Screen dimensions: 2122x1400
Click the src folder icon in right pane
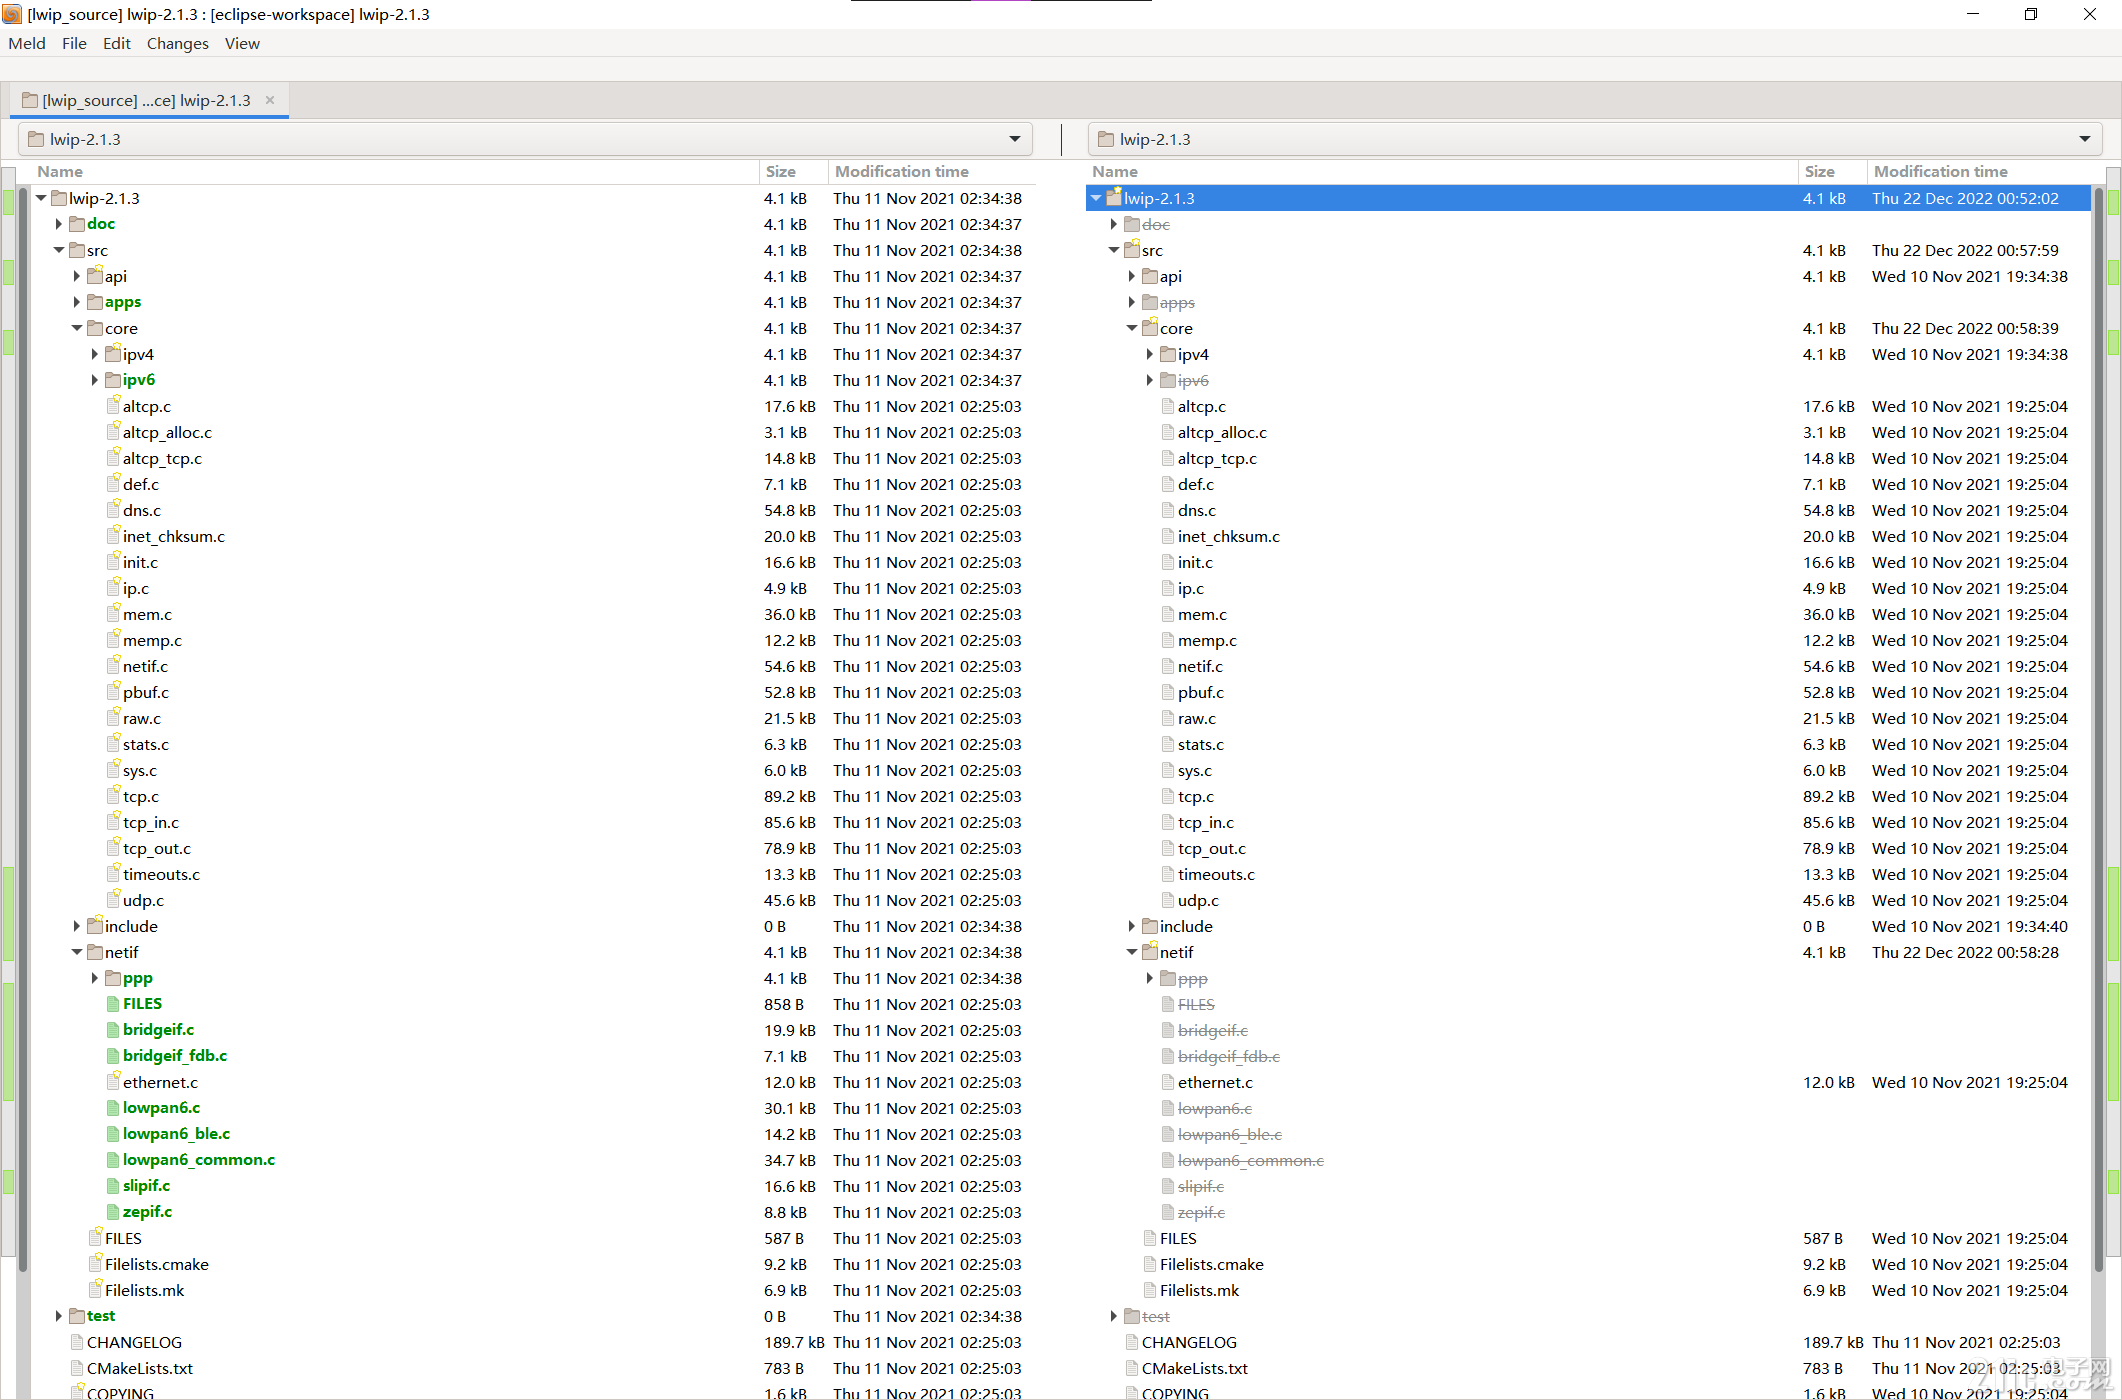coord(1132,250)
